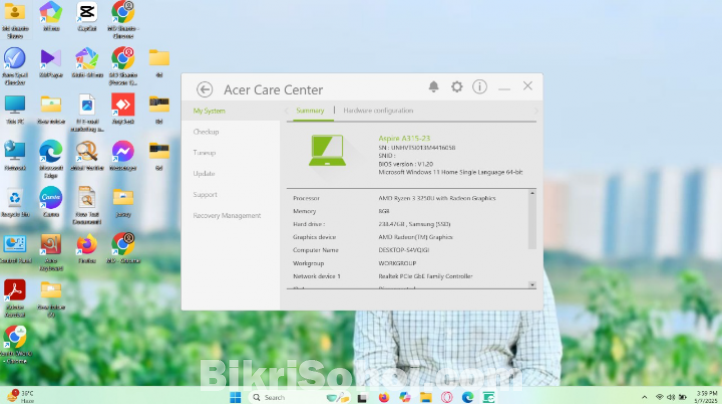Open Support in the sidebar
722x404 pixels.
[x=205, y=195]
